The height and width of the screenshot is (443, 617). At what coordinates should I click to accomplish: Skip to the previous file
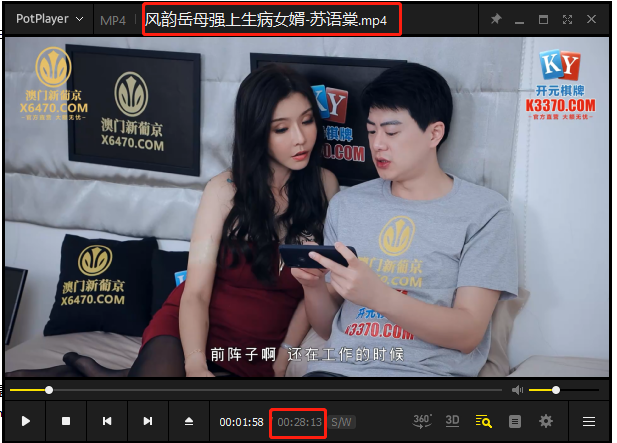107,421
